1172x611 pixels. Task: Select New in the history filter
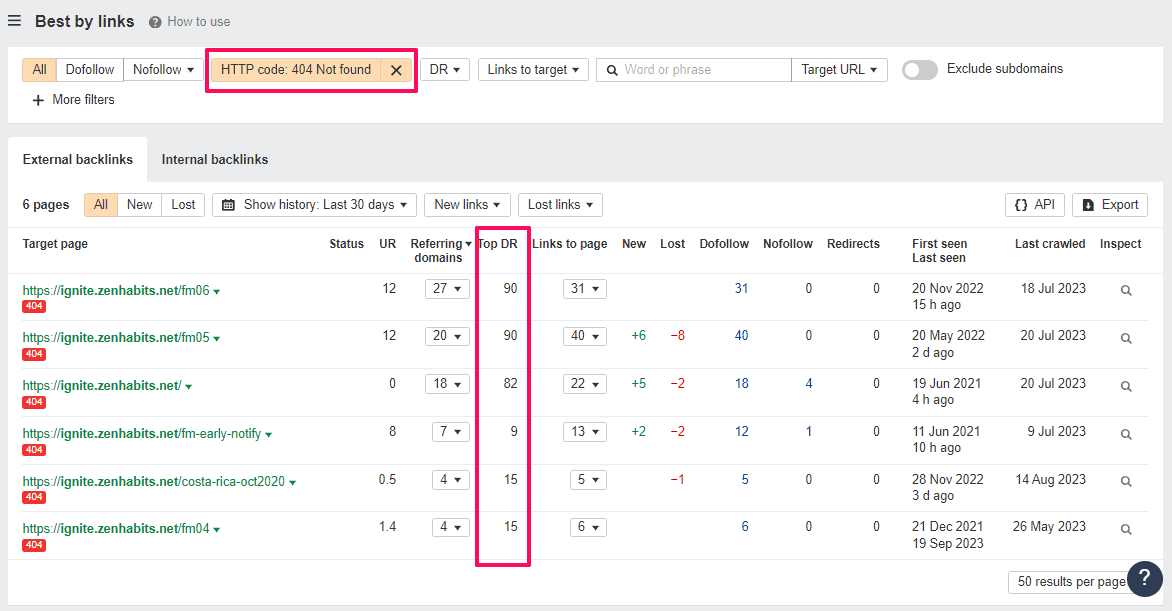(x=139, y=205)
